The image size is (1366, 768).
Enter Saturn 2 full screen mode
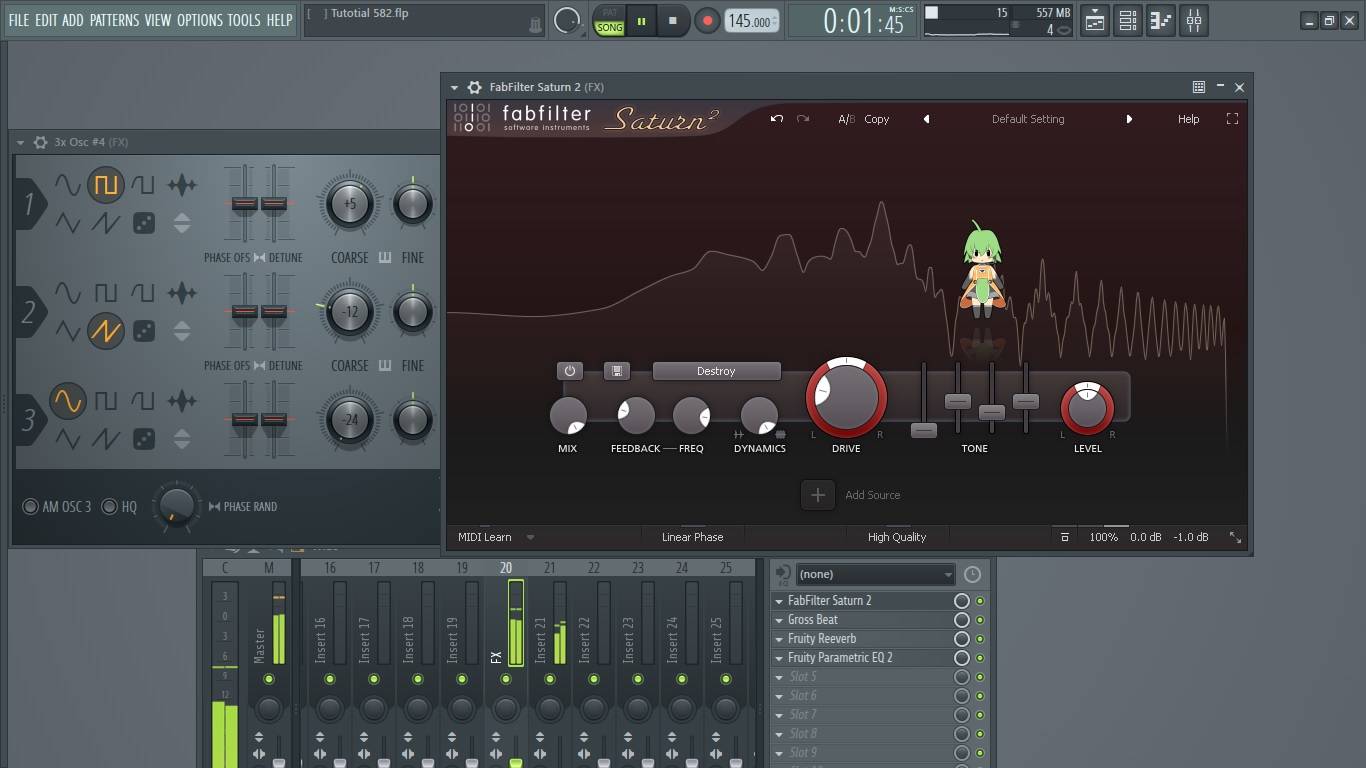click(x=1232, y=119)
